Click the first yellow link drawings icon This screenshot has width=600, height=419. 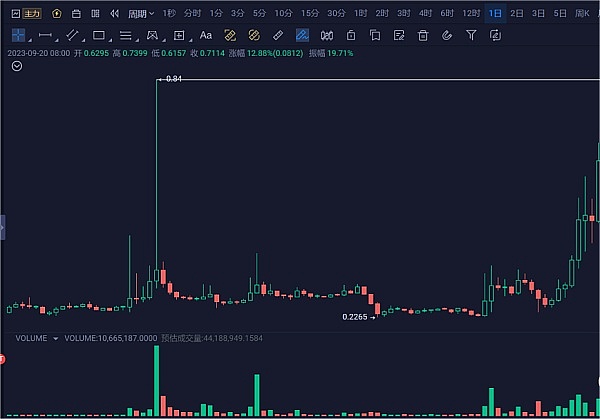[230, 36]
